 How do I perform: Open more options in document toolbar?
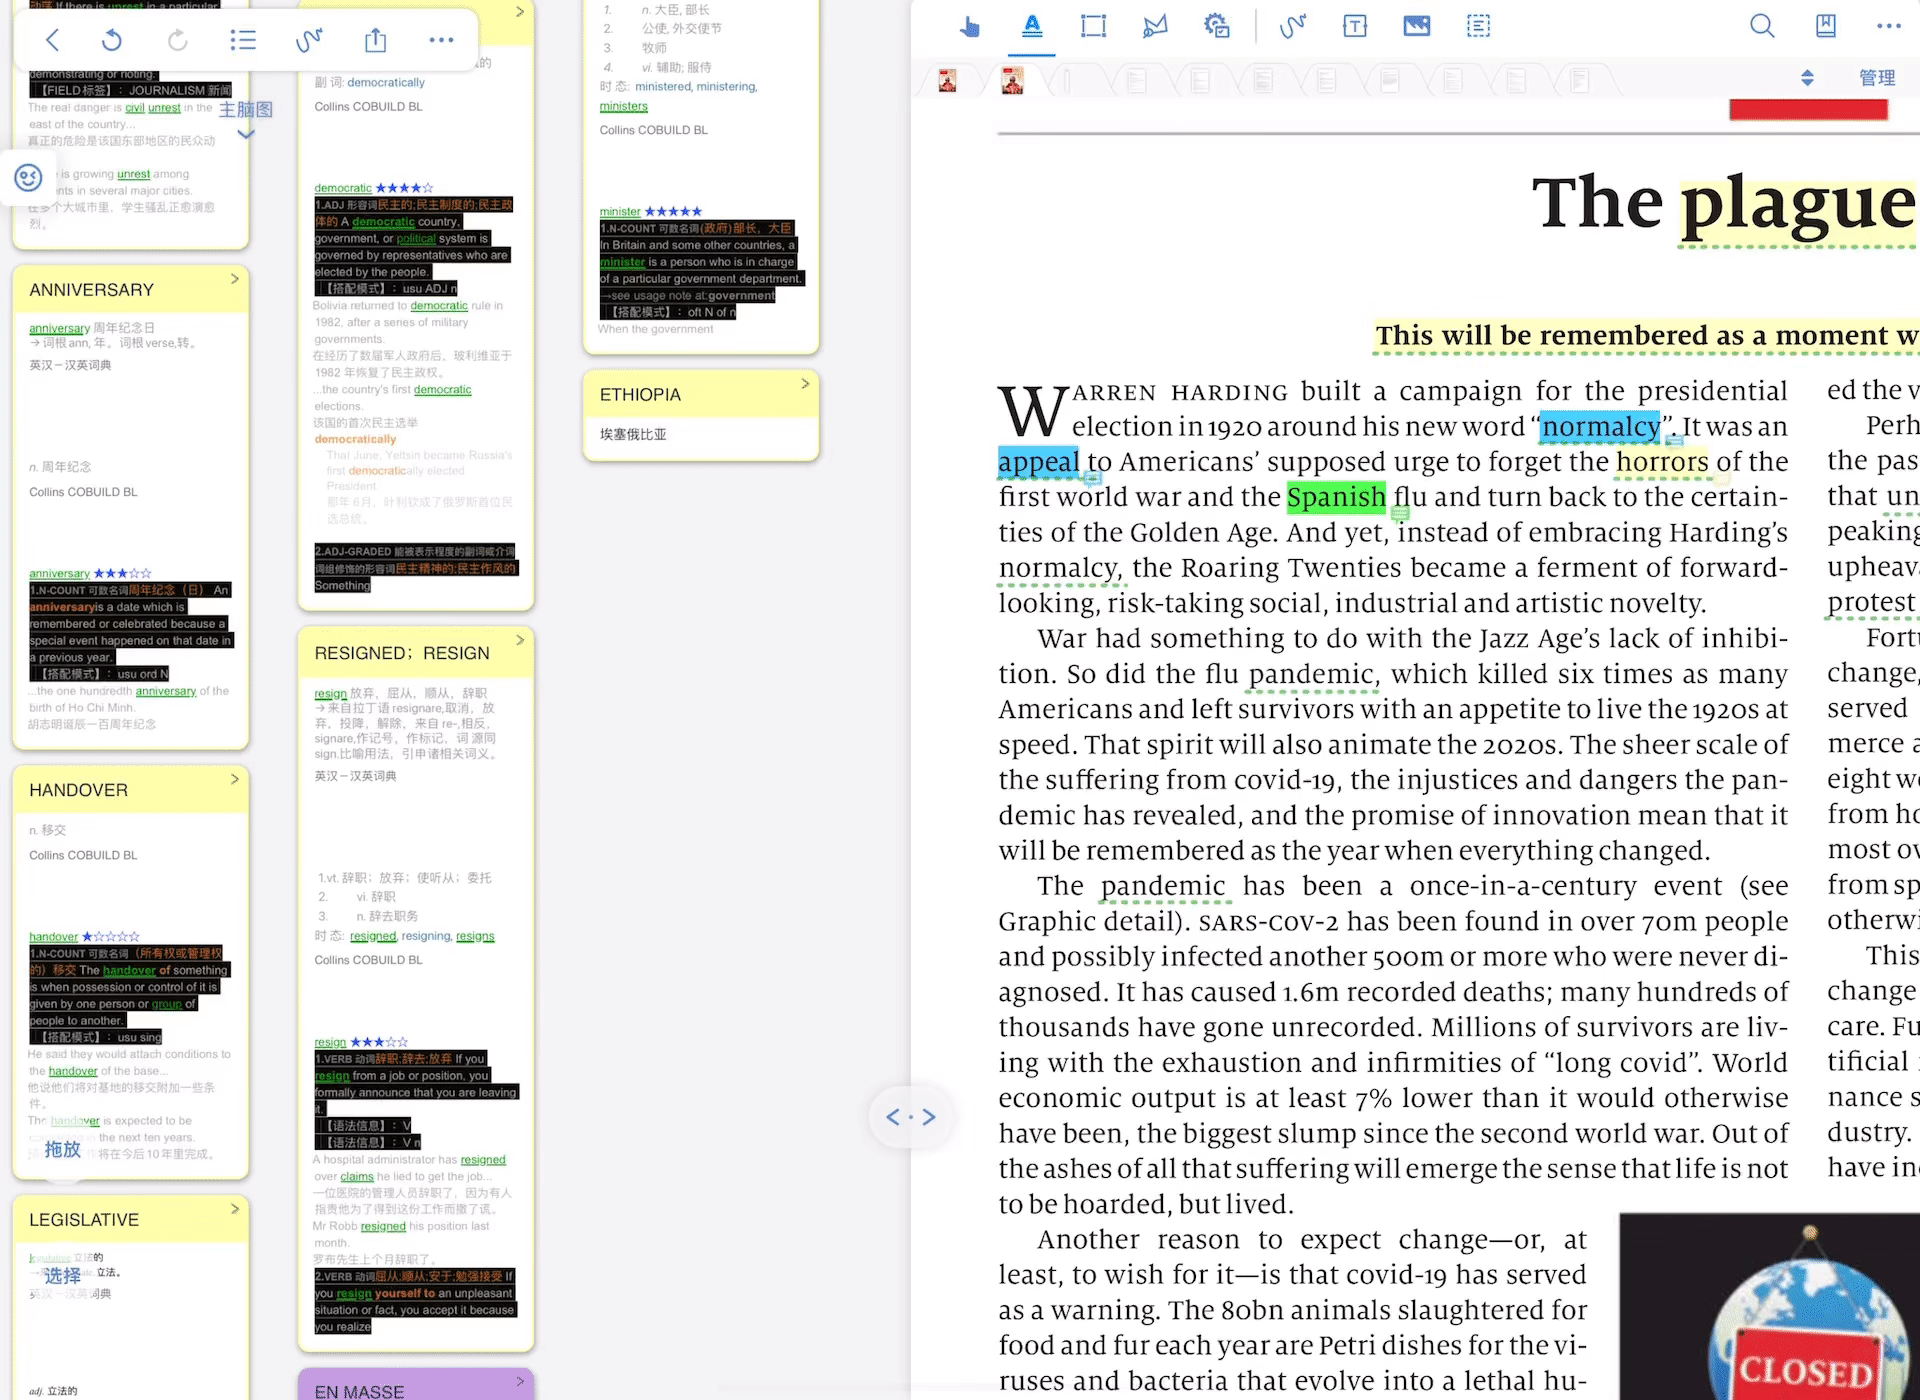[x=1889, y=27]
